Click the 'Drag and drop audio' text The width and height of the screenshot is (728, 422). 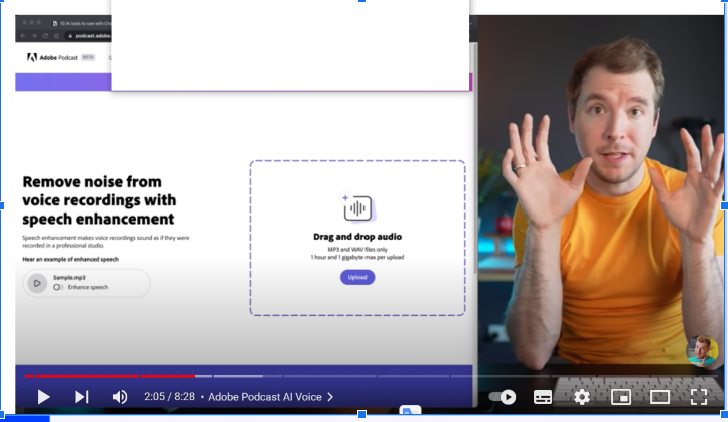pyautogui.click(x=358, y=237)
